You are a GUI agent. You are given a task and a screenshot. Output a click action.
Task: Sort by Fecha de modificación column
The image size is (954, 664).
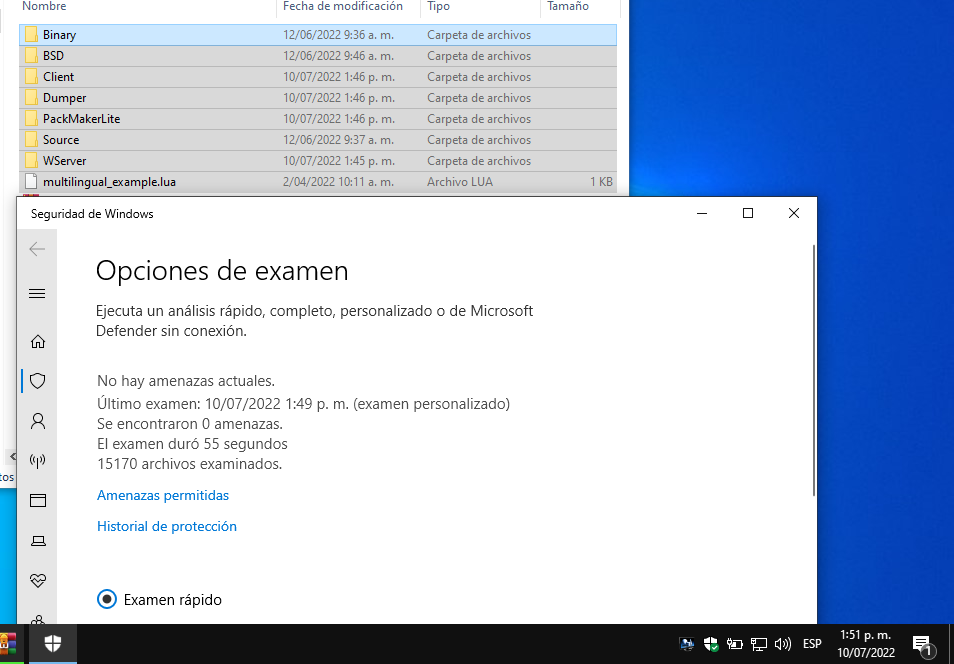(x=342, y=7)
